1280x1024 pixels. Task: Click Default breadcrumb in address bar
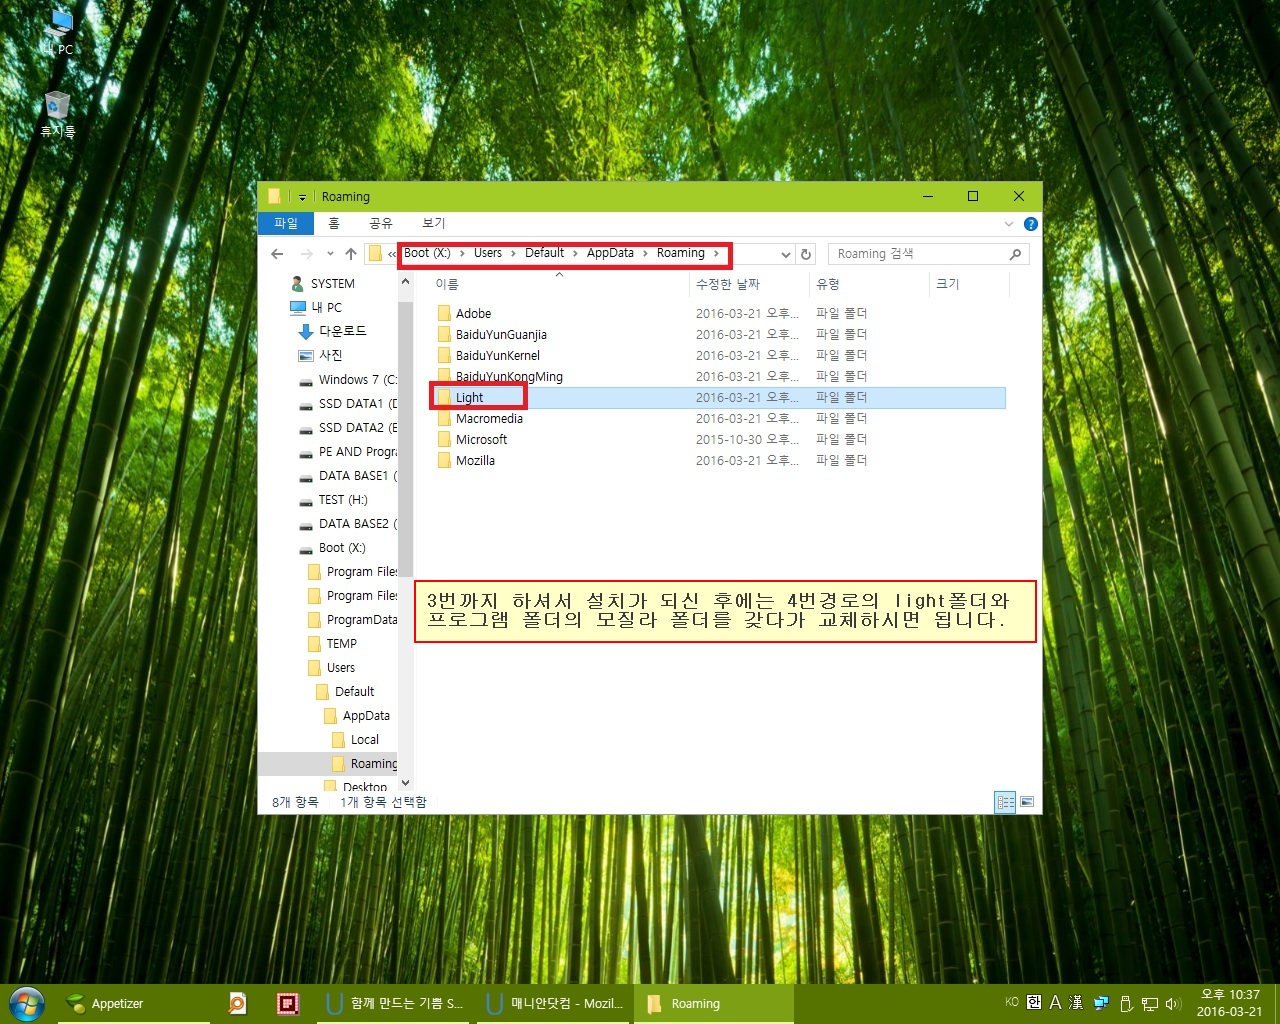pos(545,253)
